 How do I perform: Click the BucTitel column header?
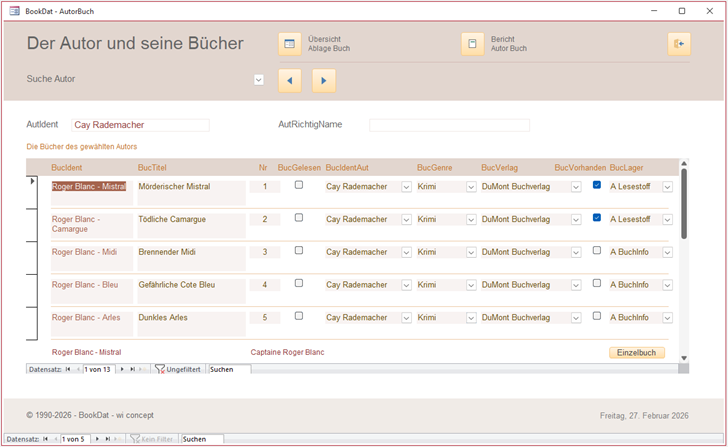click(x=152, y=168)
